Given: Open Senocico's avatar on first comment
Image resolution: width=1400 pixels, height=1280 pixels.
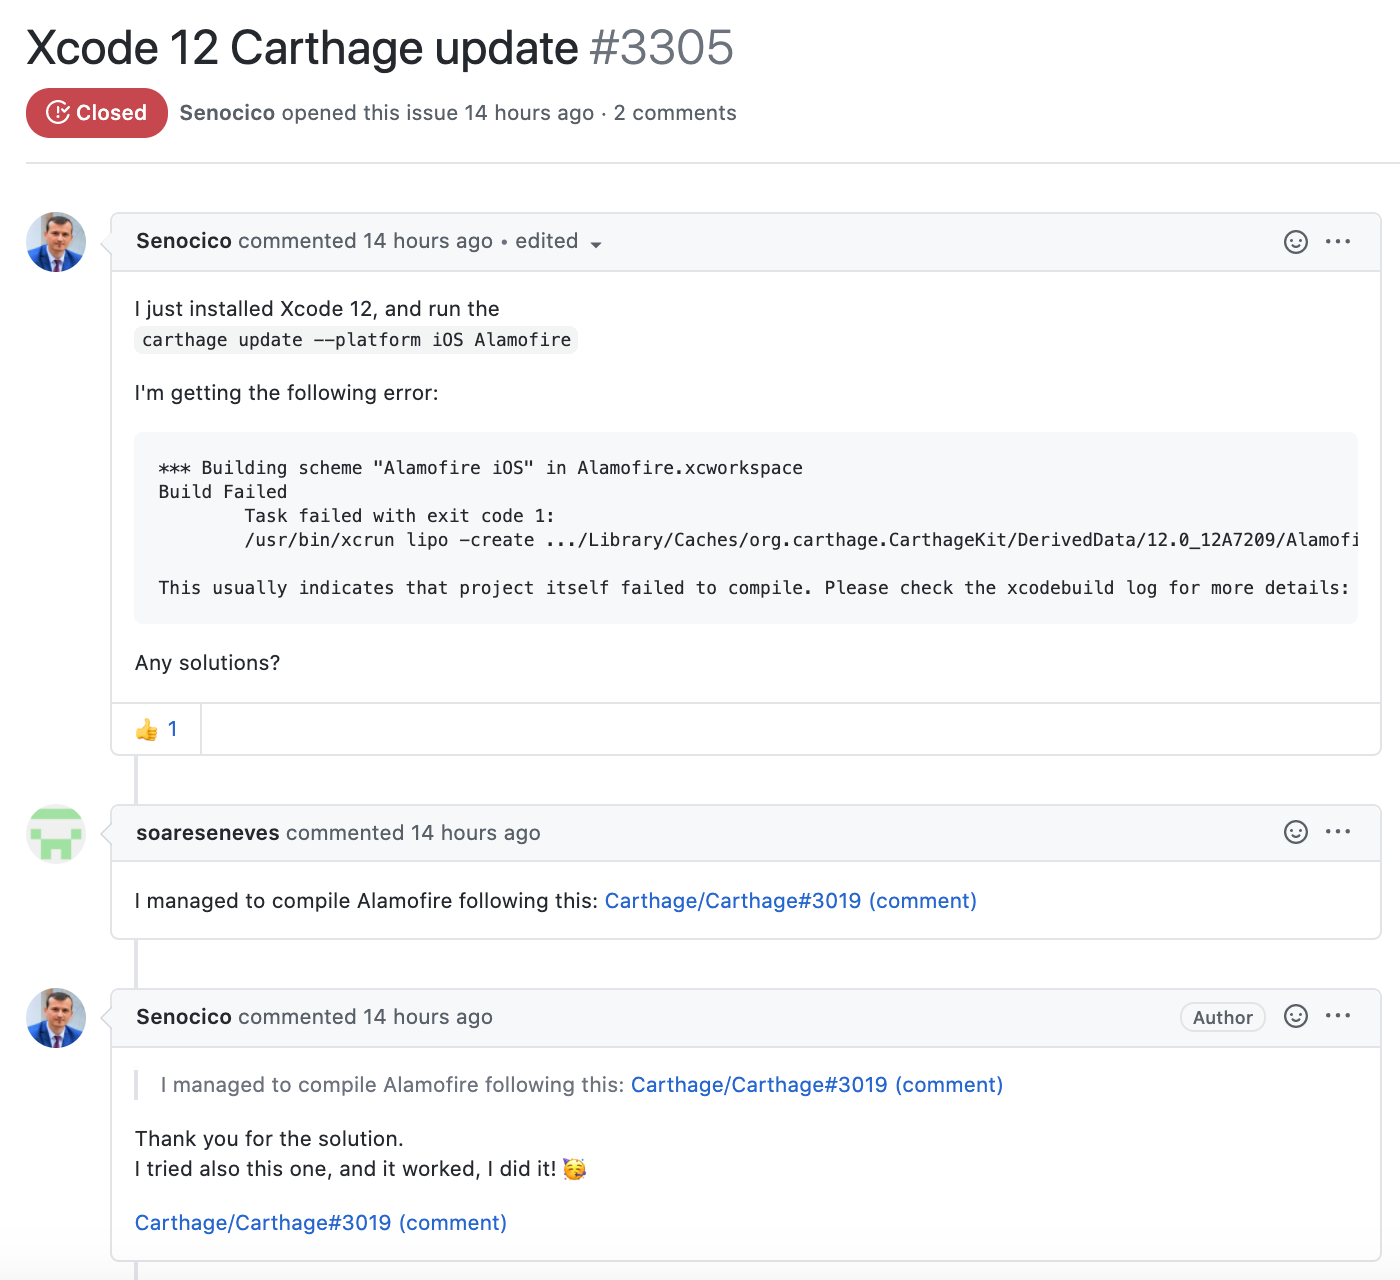Looking at the screenshot, I should click(x=56, y=242).
